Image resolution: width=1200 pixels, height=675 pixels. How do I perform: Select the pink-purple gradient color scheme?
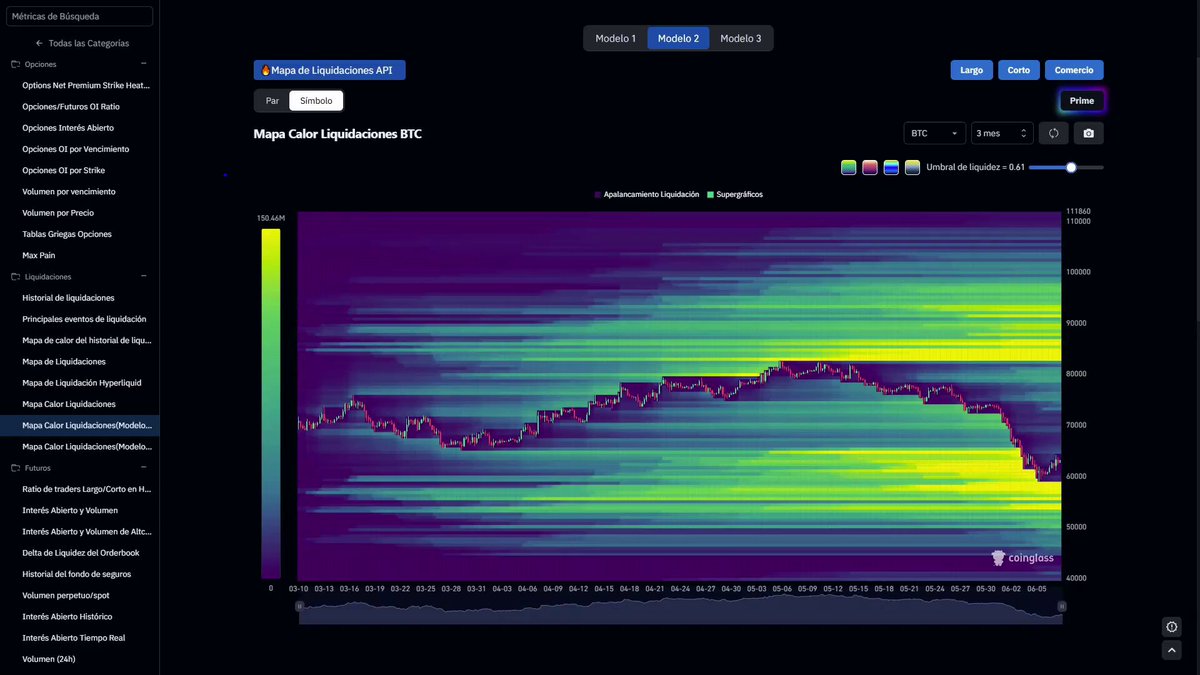click(x=870, y=167)
